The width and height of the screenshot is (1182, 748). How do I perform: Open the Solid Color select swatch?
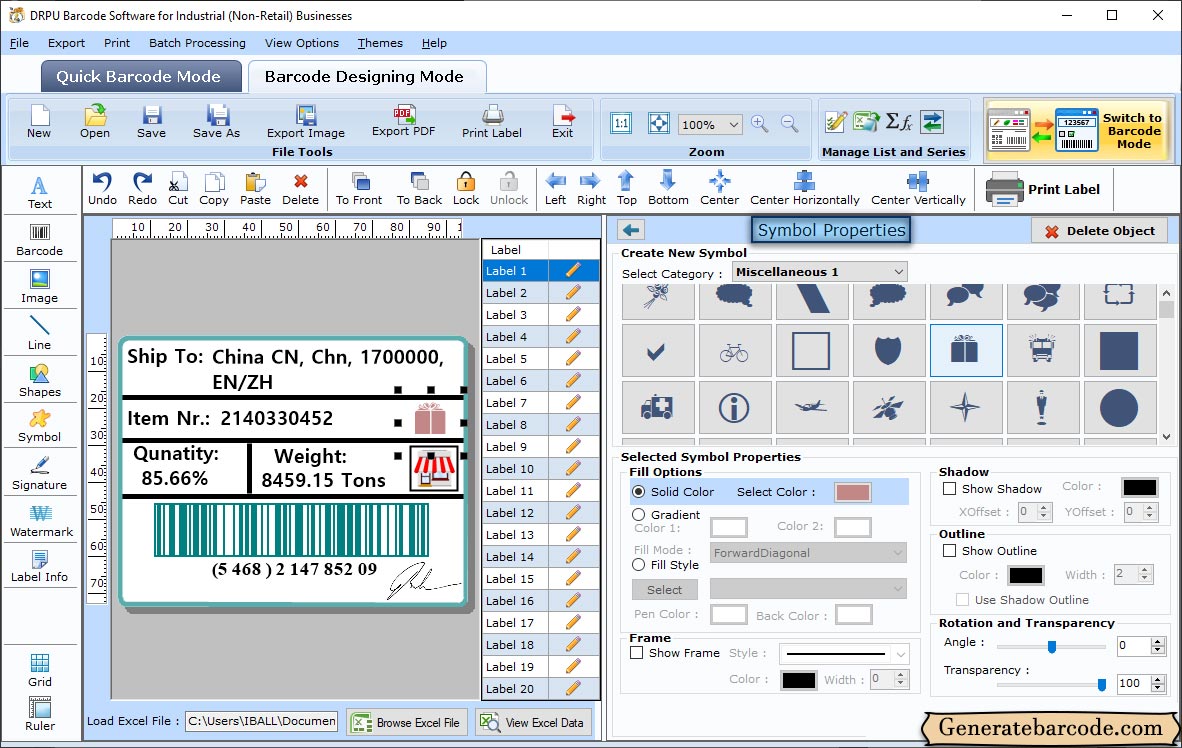click(x=853, y=492)
